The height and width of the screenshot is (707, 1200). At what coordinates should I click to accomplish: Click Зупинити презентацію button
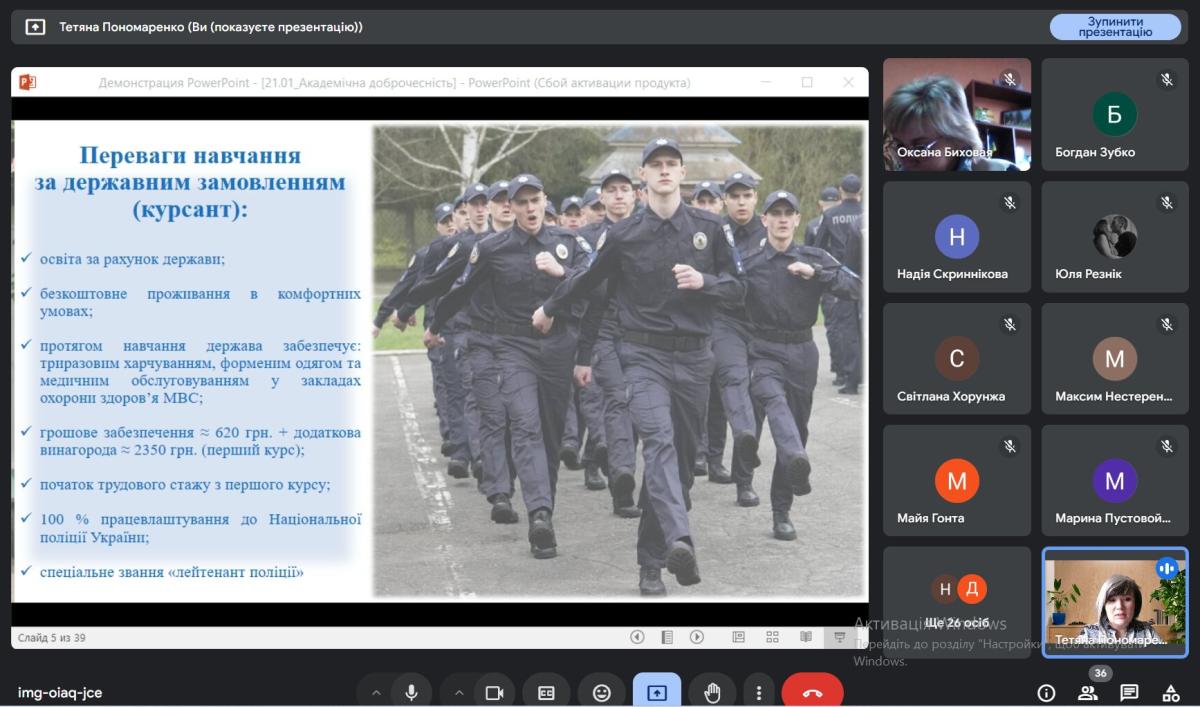click(1115, 27)
